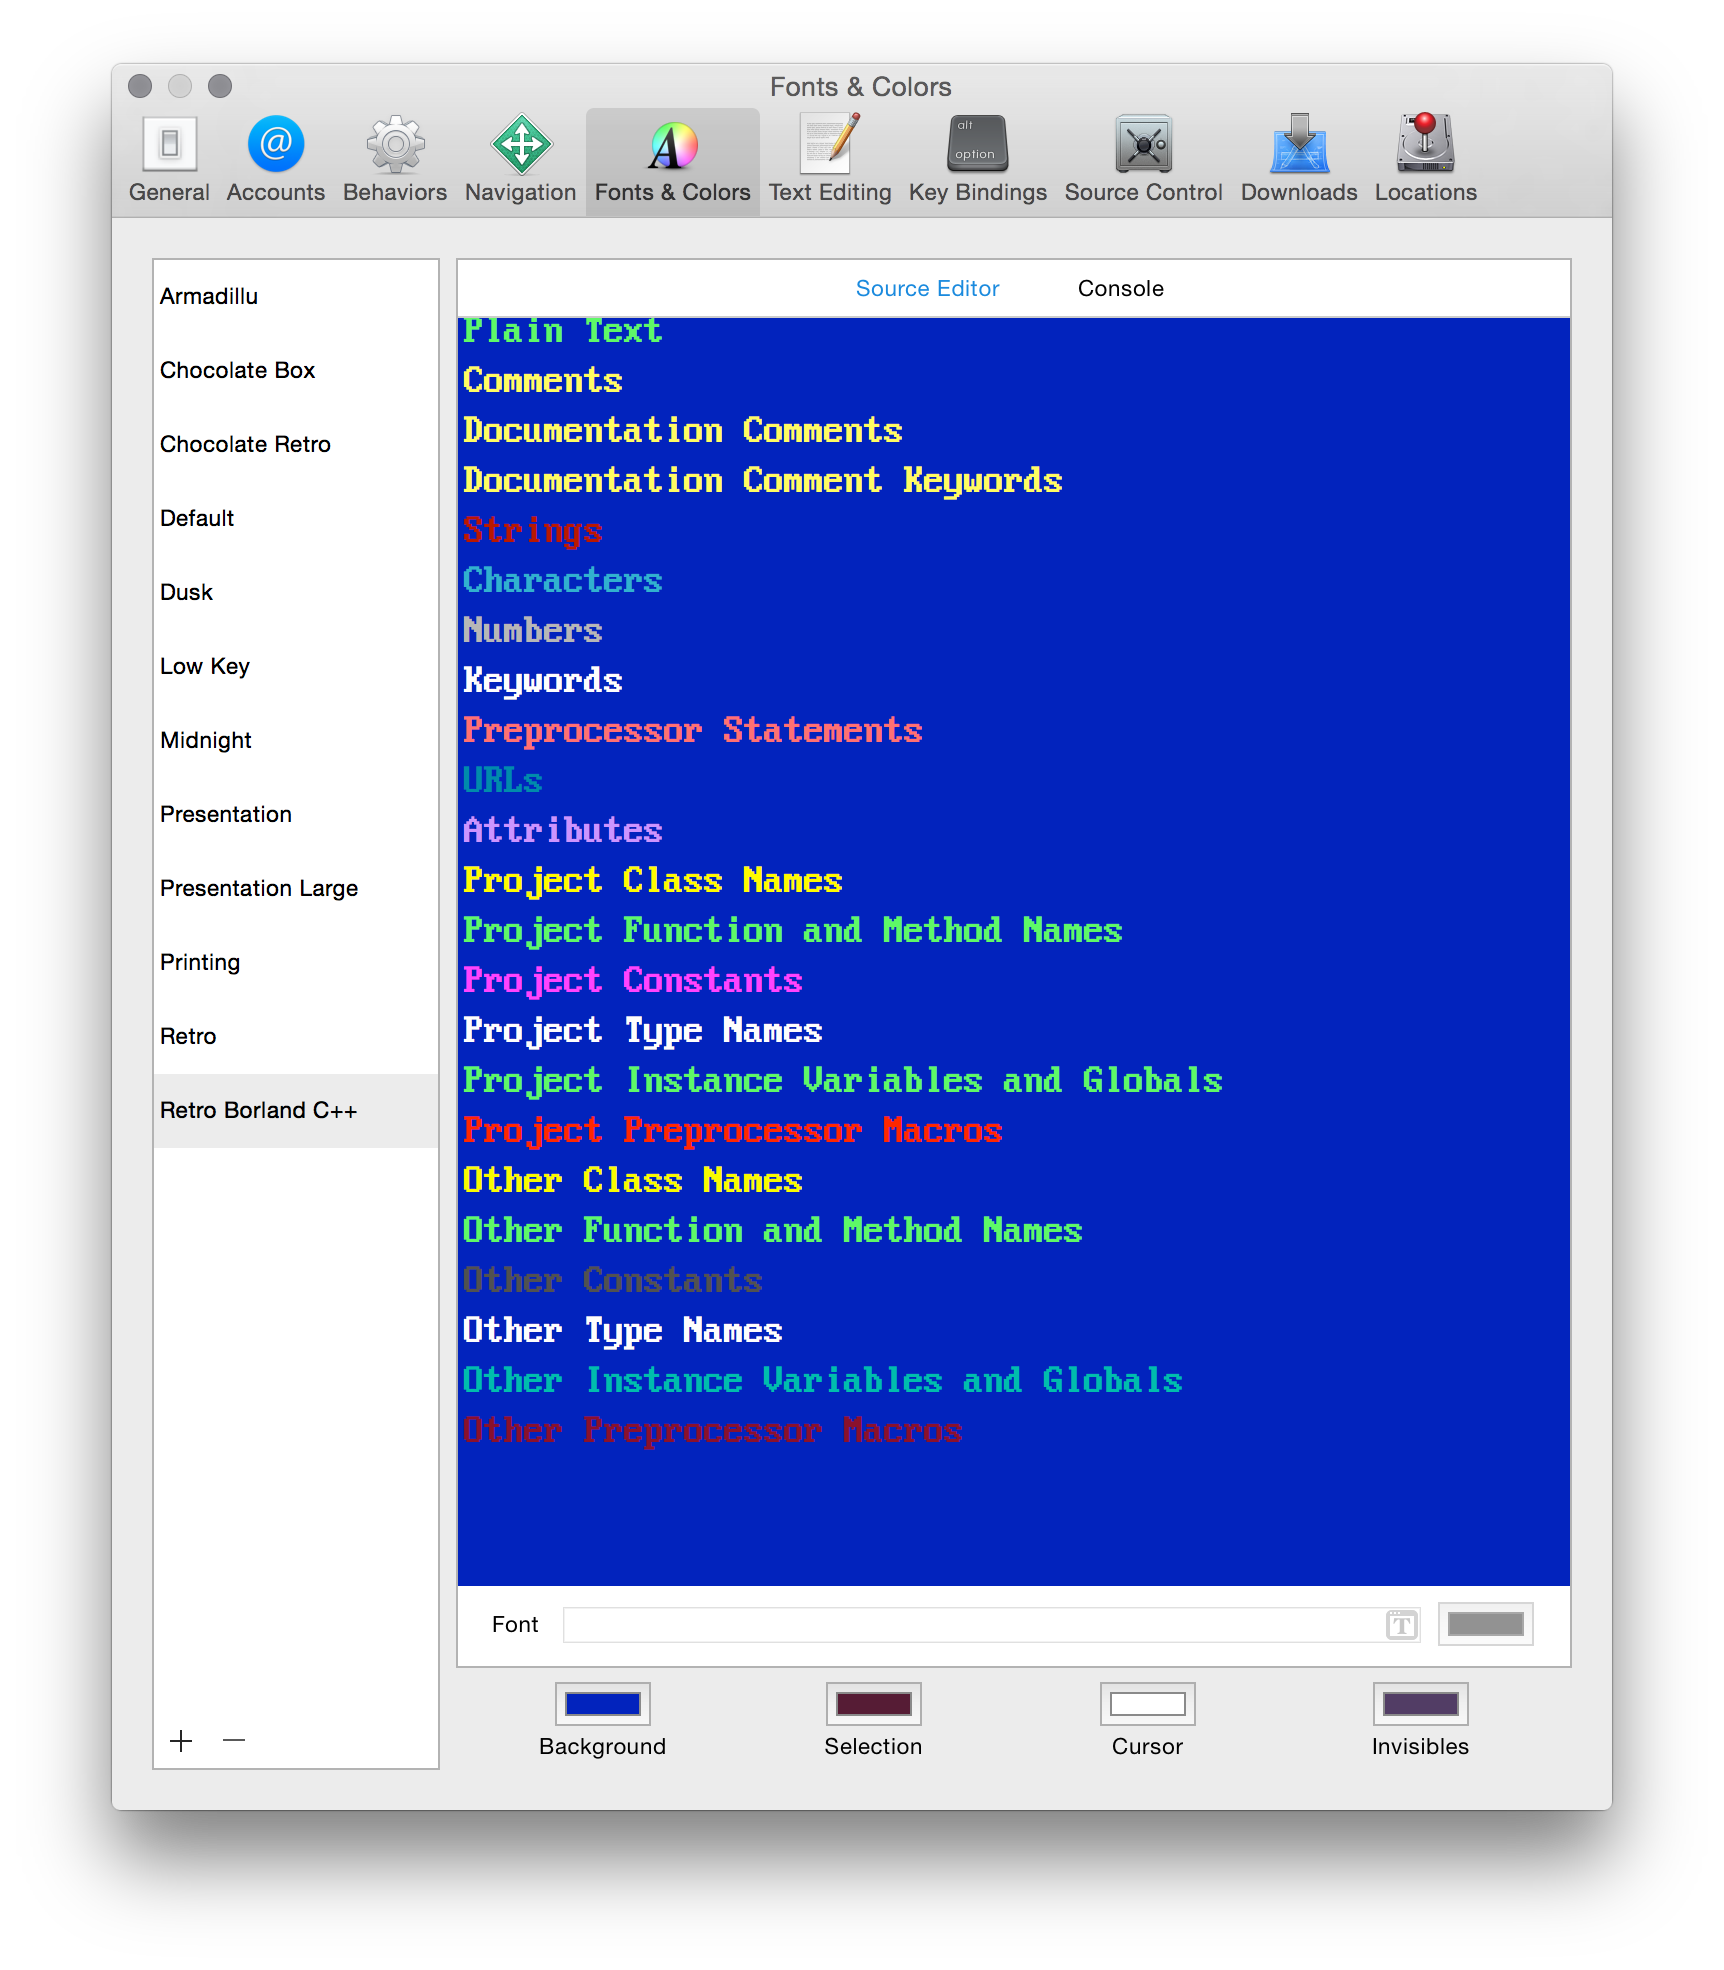Select the Retro theme

296,1036
